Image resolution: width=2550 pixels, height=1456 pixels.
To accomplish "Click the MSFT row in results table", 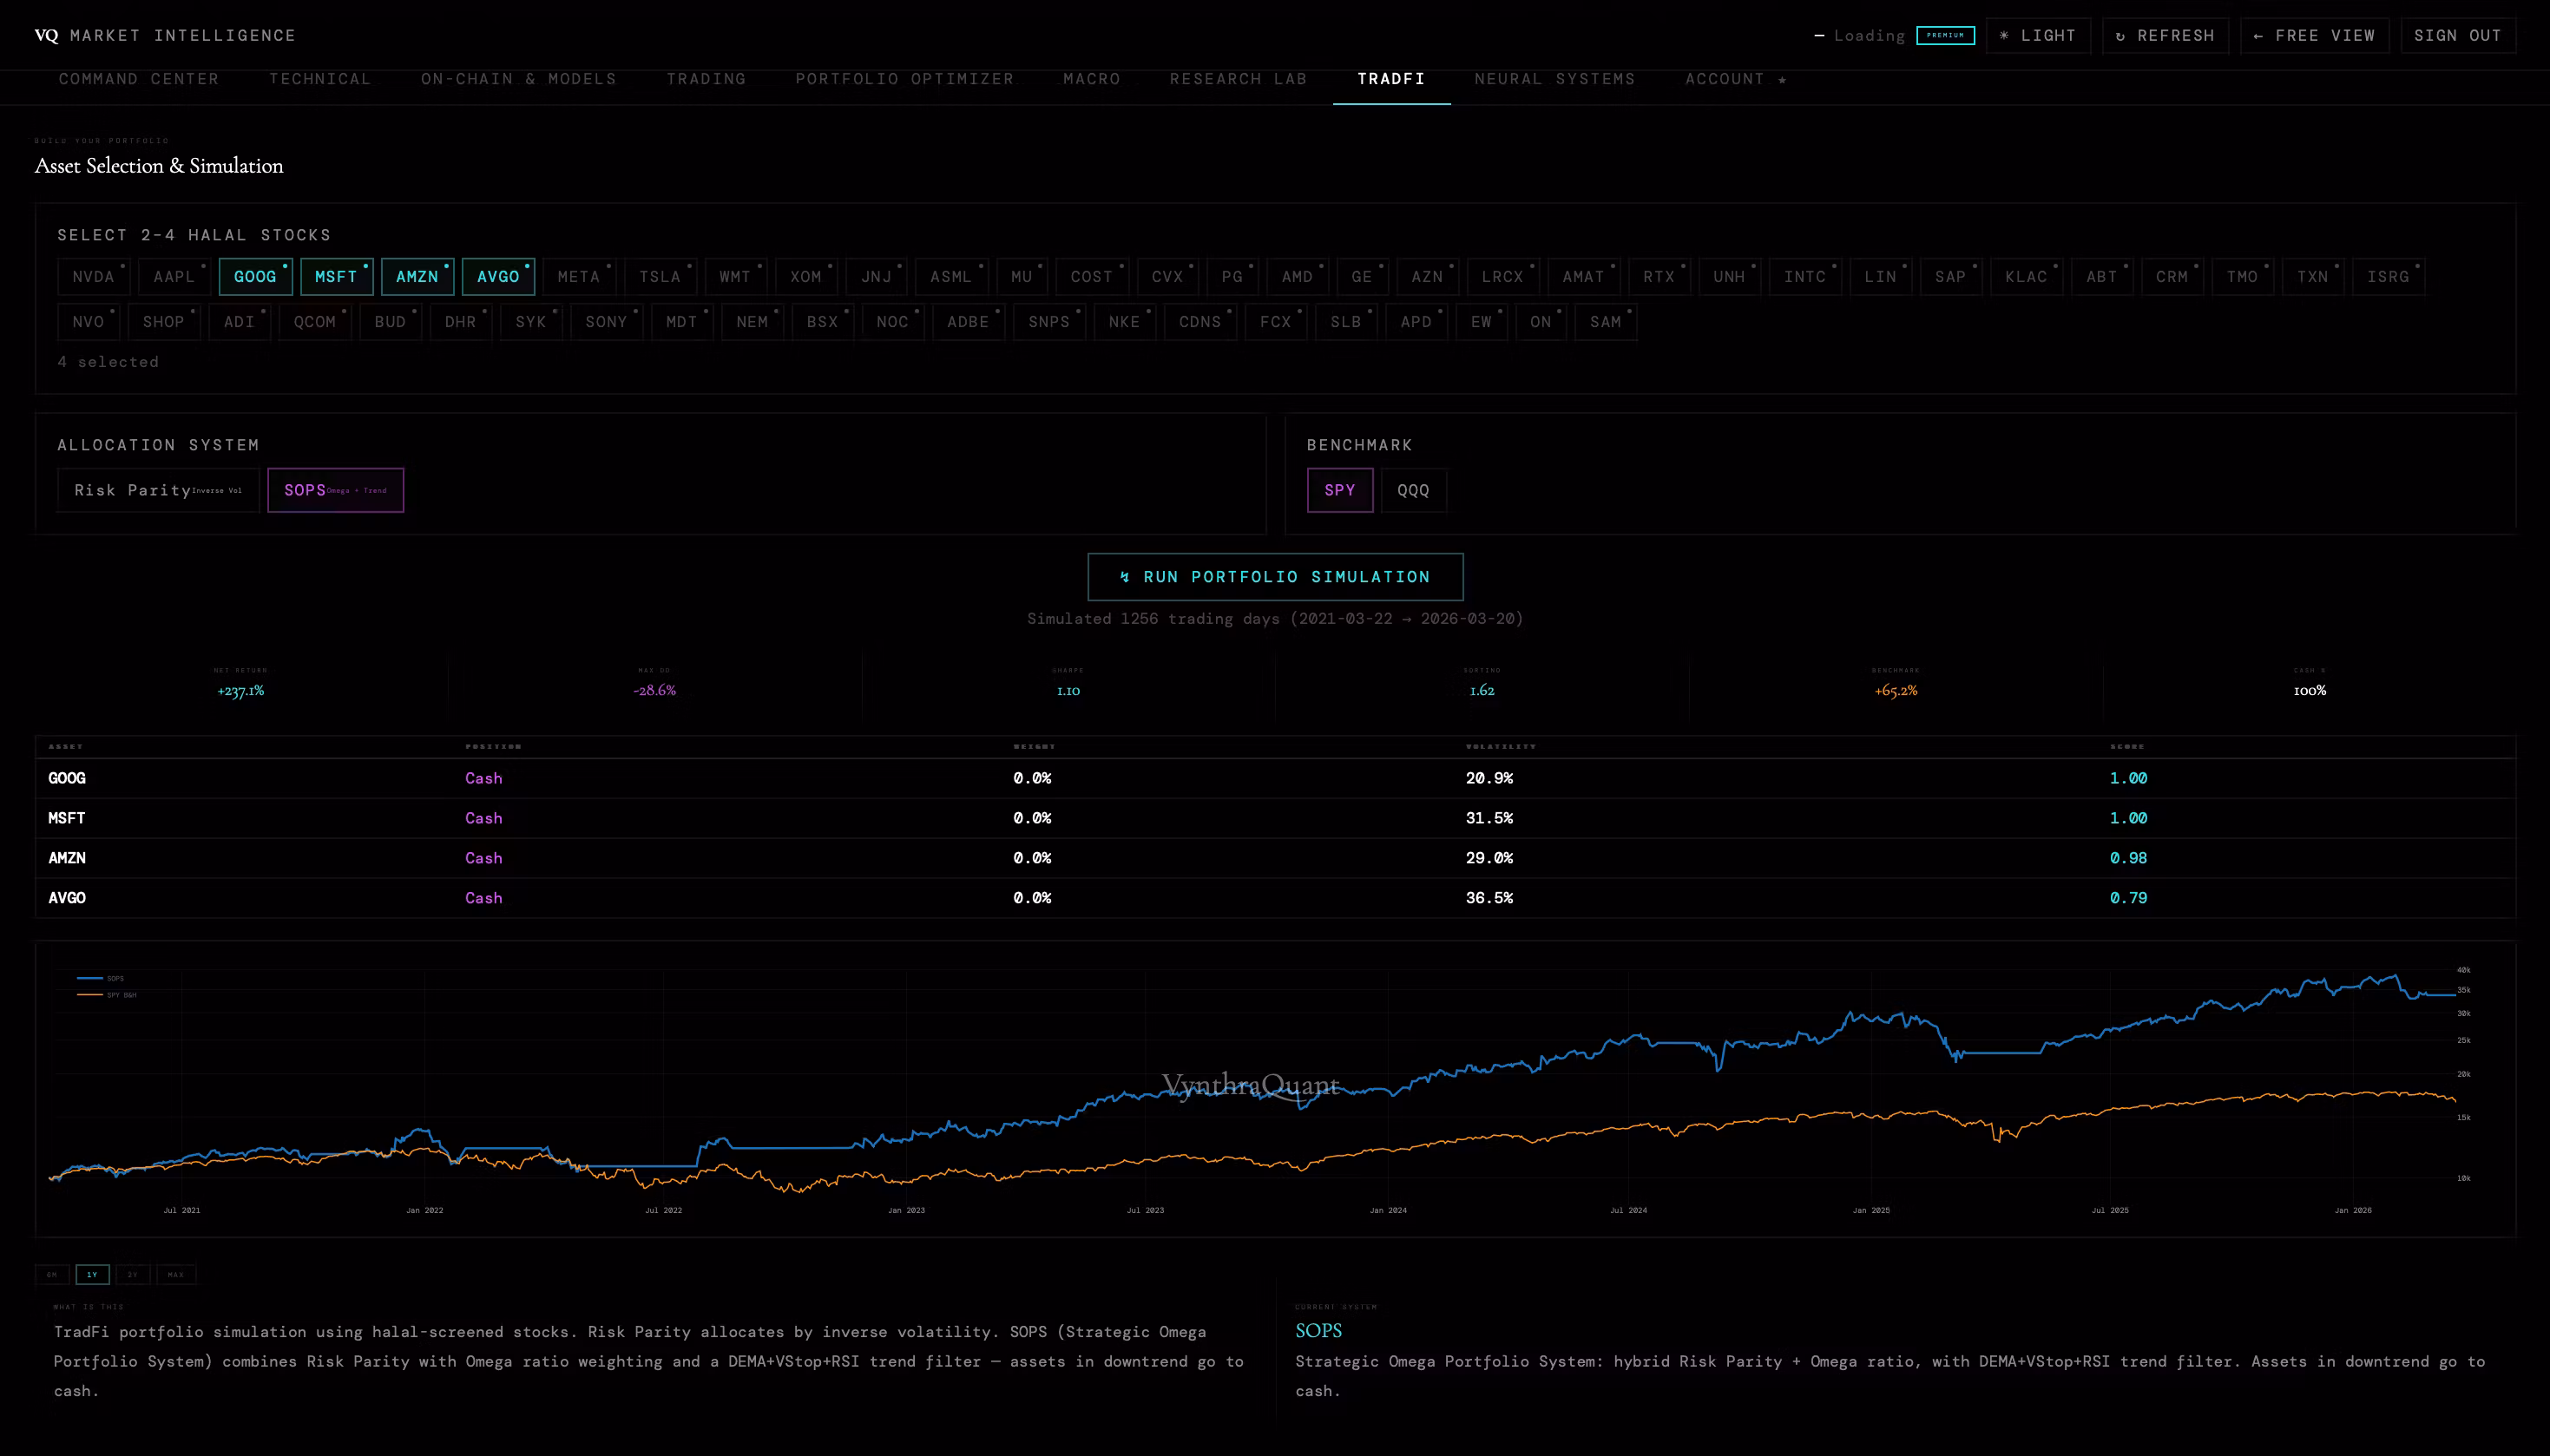I will point(67,818).
